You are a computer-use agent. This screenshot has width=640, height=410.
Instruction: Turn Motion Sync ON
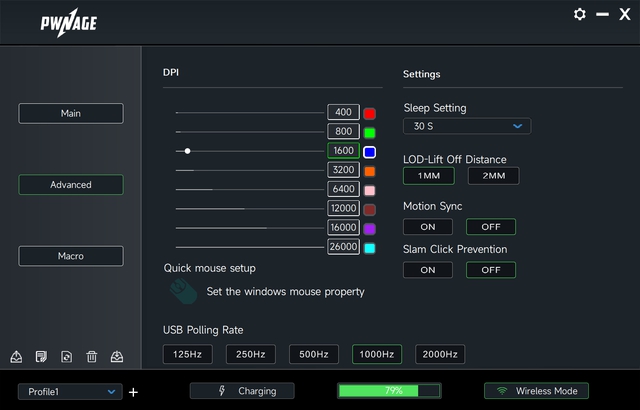pyautogui.click(x=428, y=227)
